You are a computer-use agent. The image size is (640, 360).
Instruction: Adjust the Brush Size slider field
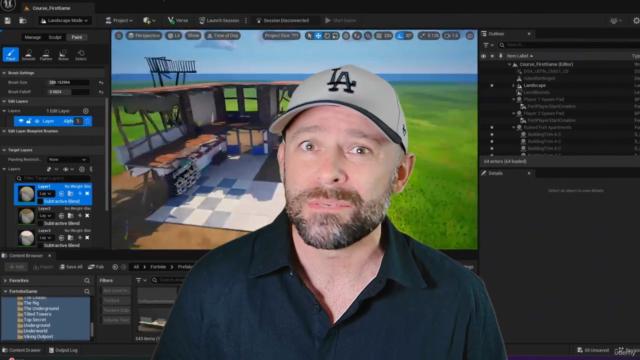pos(68,82)
